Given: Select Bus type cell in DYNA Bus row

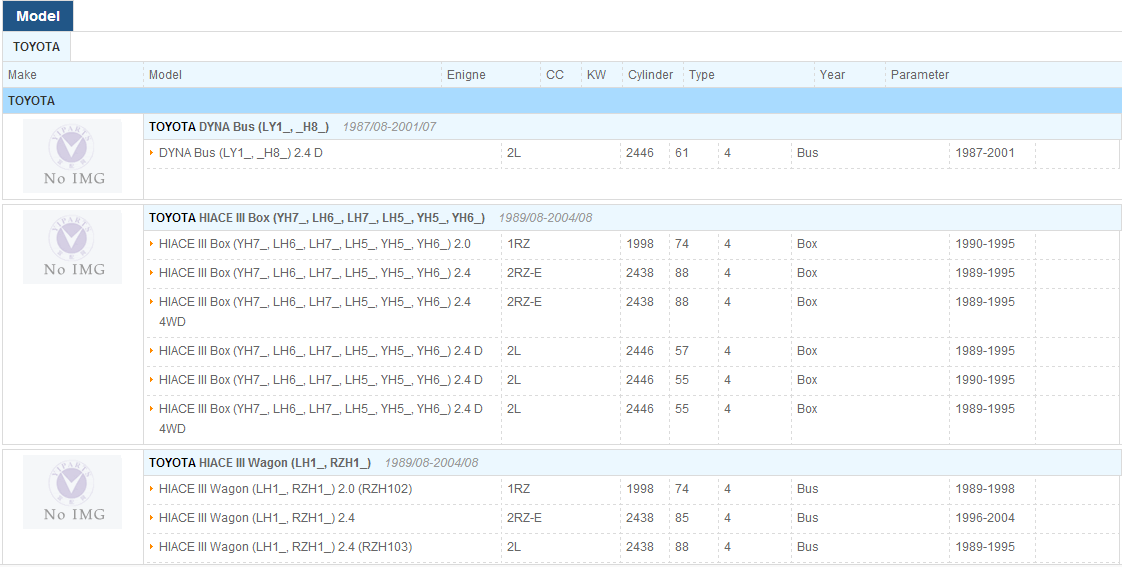Looking at the screenshot, I should click(x=807, y=152).
